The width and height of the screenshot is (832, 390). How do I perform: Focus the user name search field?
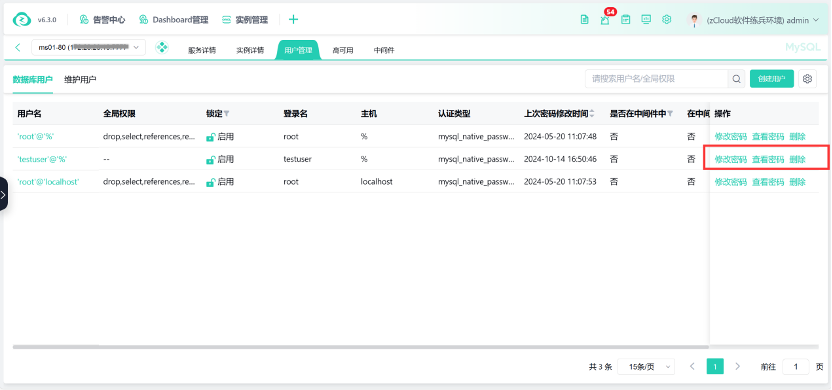(x=657, y=79)
